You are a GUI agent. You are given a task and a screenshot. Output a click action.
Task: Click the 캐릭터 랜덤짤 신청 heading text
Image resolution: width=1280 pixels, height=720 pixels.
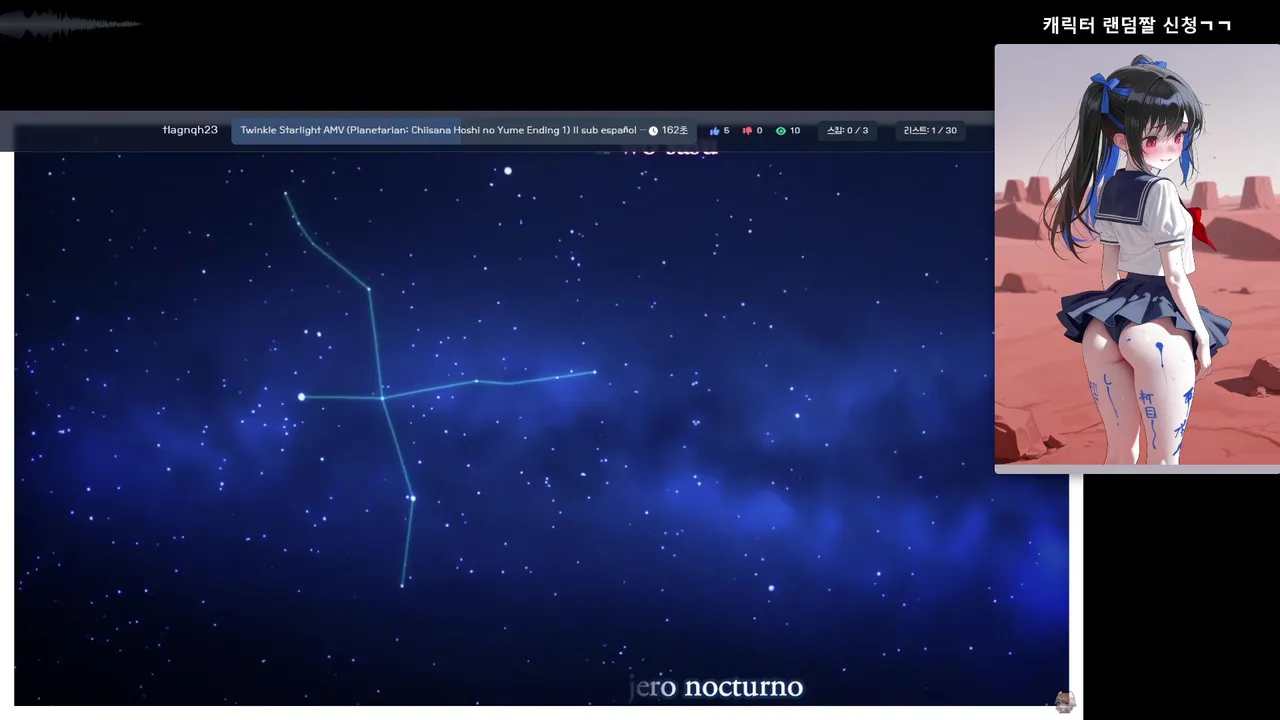click(x=1137, y=25)
